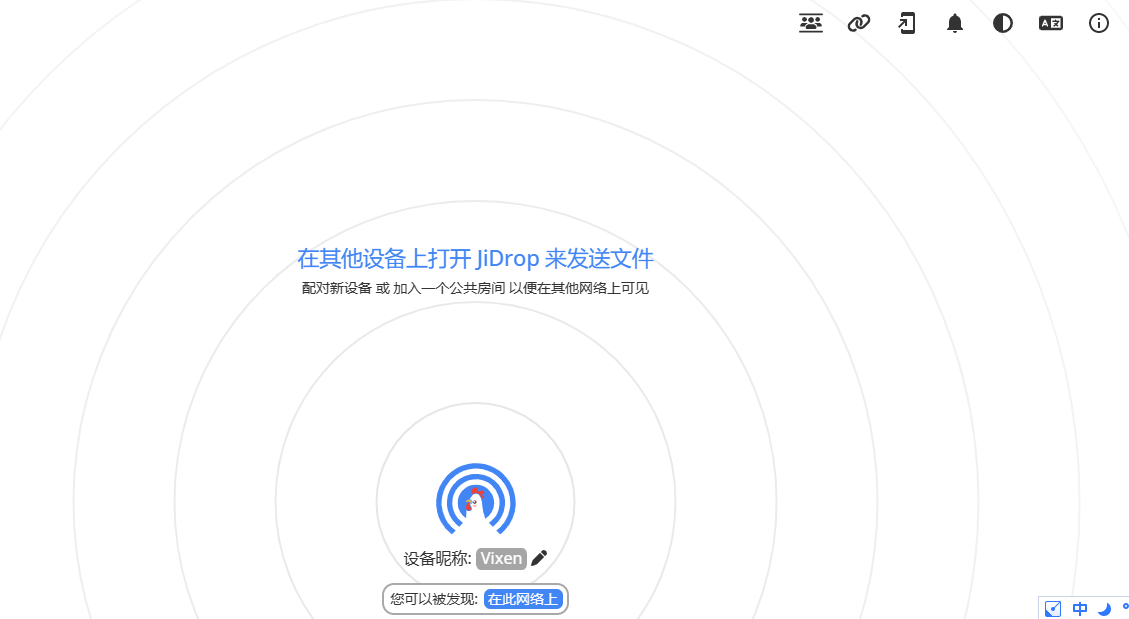Click the open-on-device phone icon

click(906, 23)
